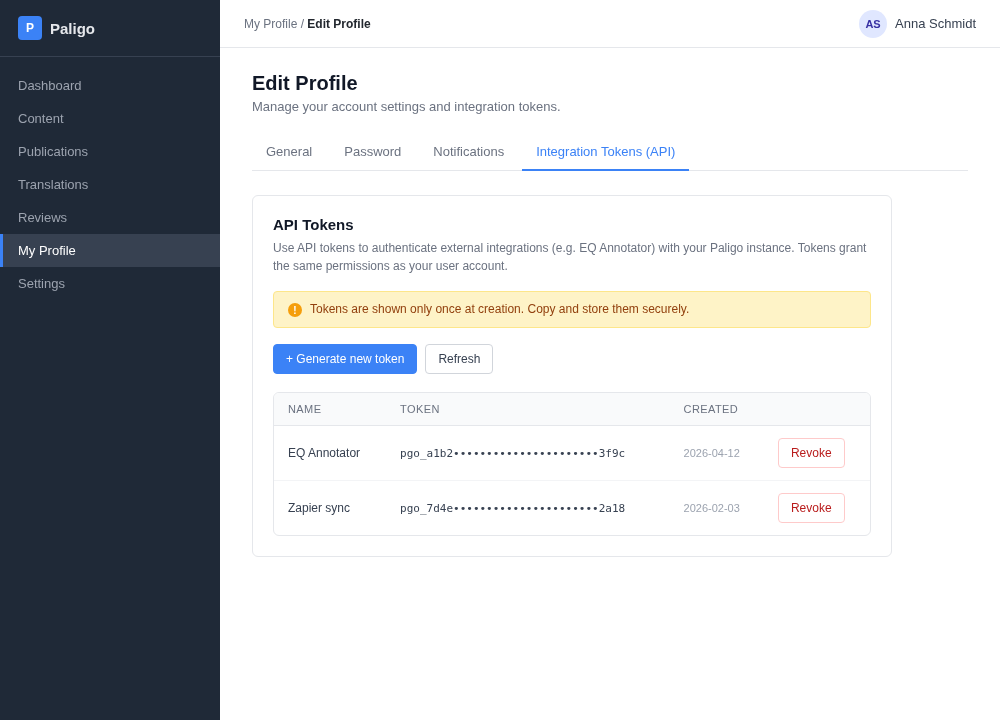Click the Paligo P logo icon

click(x=30, y=28)
